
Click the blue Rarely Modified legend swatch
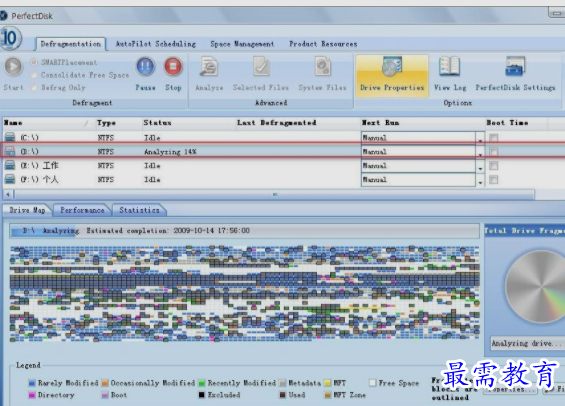click(32, 383)
